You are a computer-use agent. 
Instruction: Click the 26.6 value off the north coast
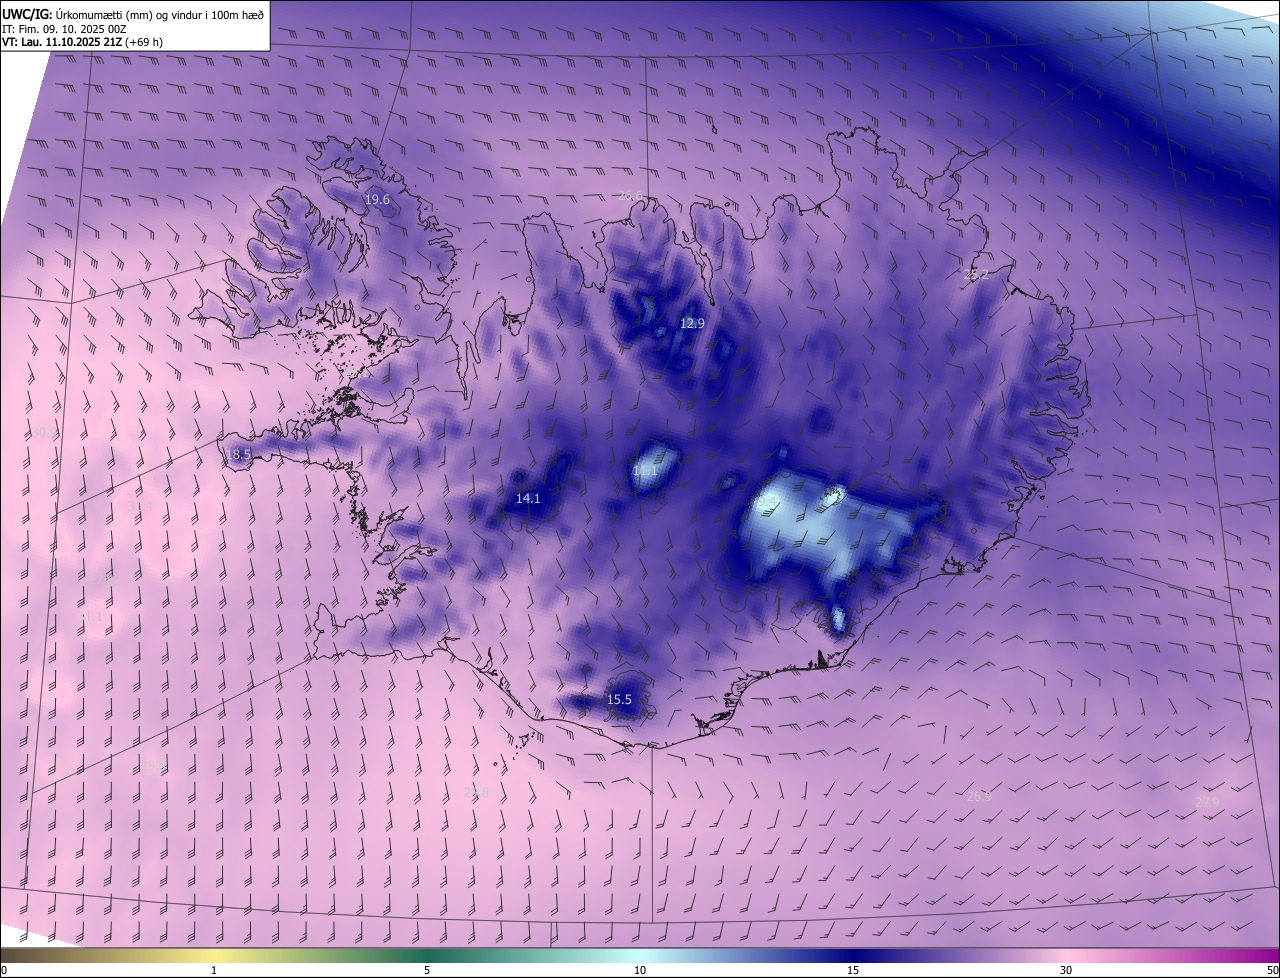coord(629,196)
